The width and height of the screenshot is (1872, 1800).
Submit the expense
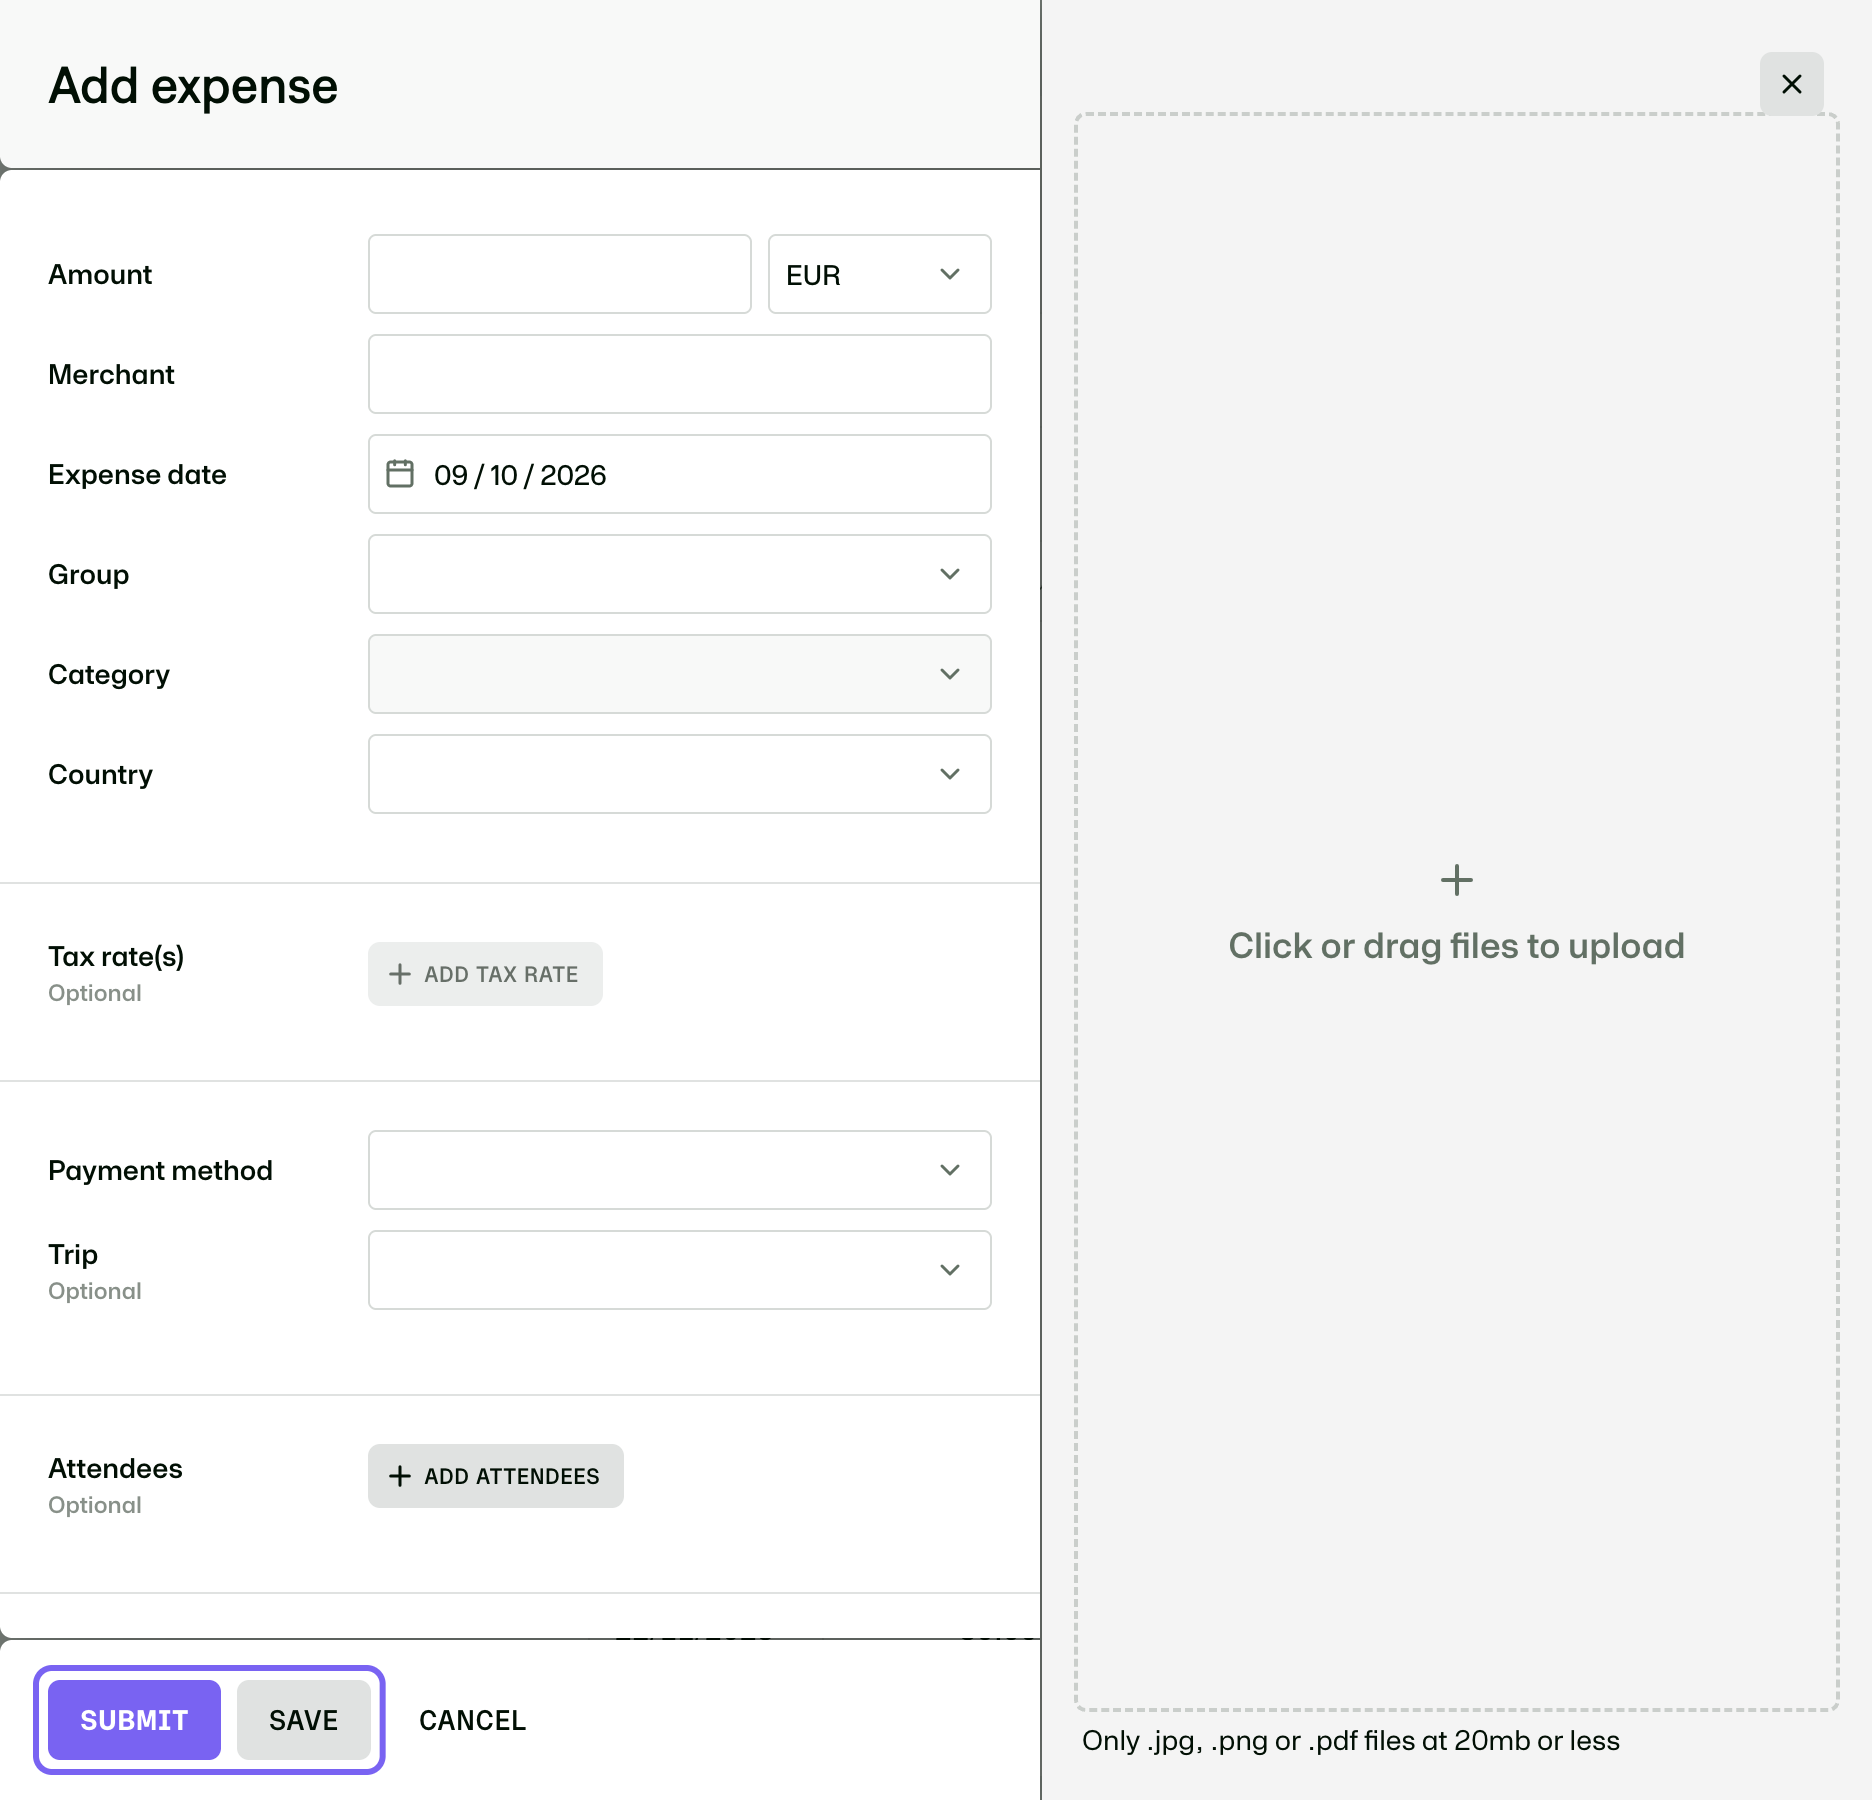click(x=134, y=1720)
